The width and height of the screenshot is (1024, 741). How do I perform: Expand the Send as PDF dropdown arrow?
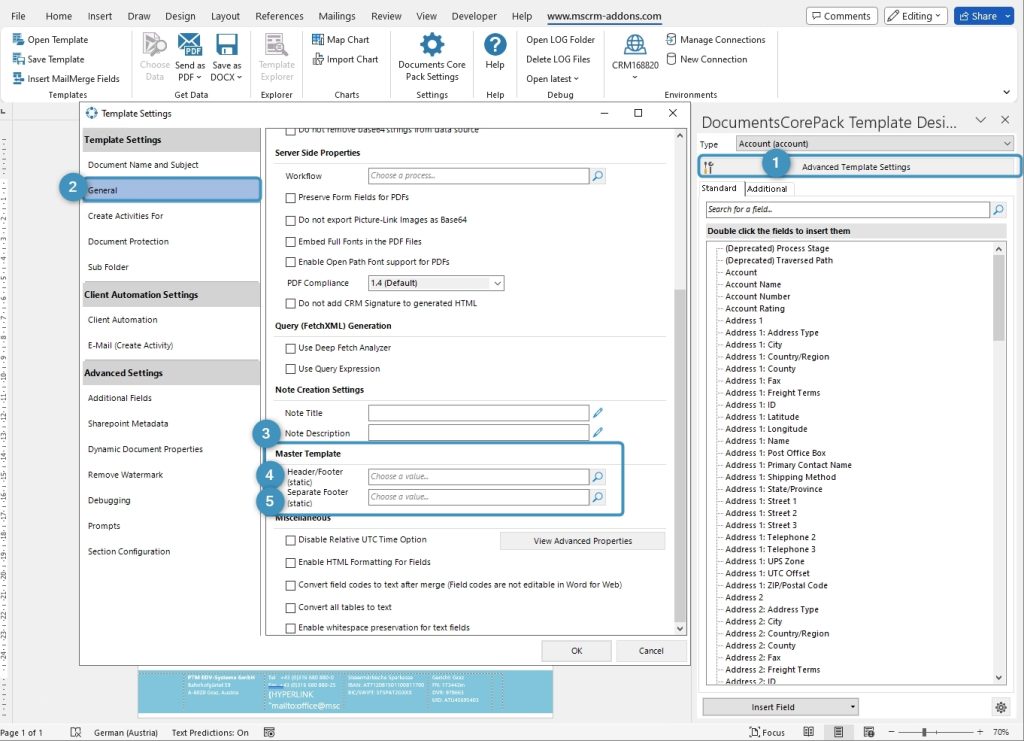[199, 77]
